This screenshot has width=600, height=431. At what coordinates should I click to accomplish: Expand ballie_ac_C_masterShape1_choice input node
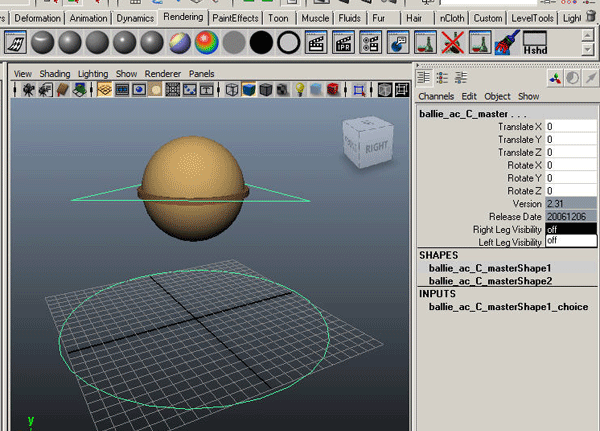tap(508, 307)
